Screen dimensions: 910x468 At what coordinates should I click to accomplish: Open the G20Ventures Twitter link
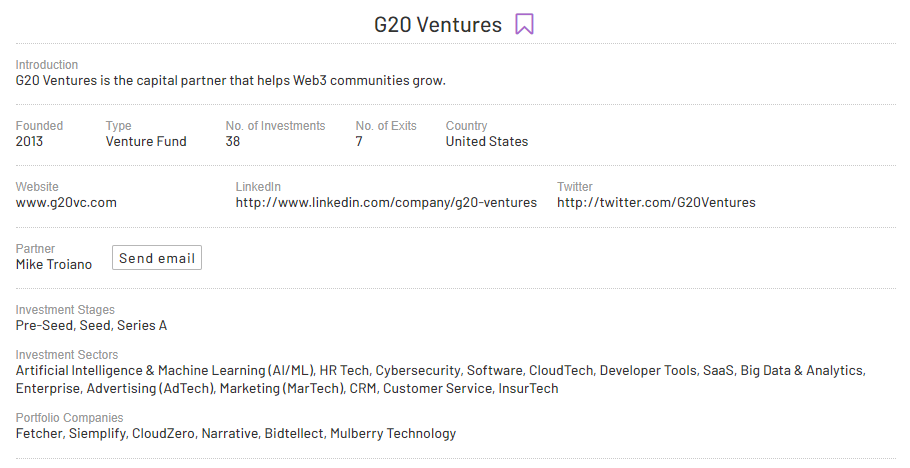click(x=656, y=203)
